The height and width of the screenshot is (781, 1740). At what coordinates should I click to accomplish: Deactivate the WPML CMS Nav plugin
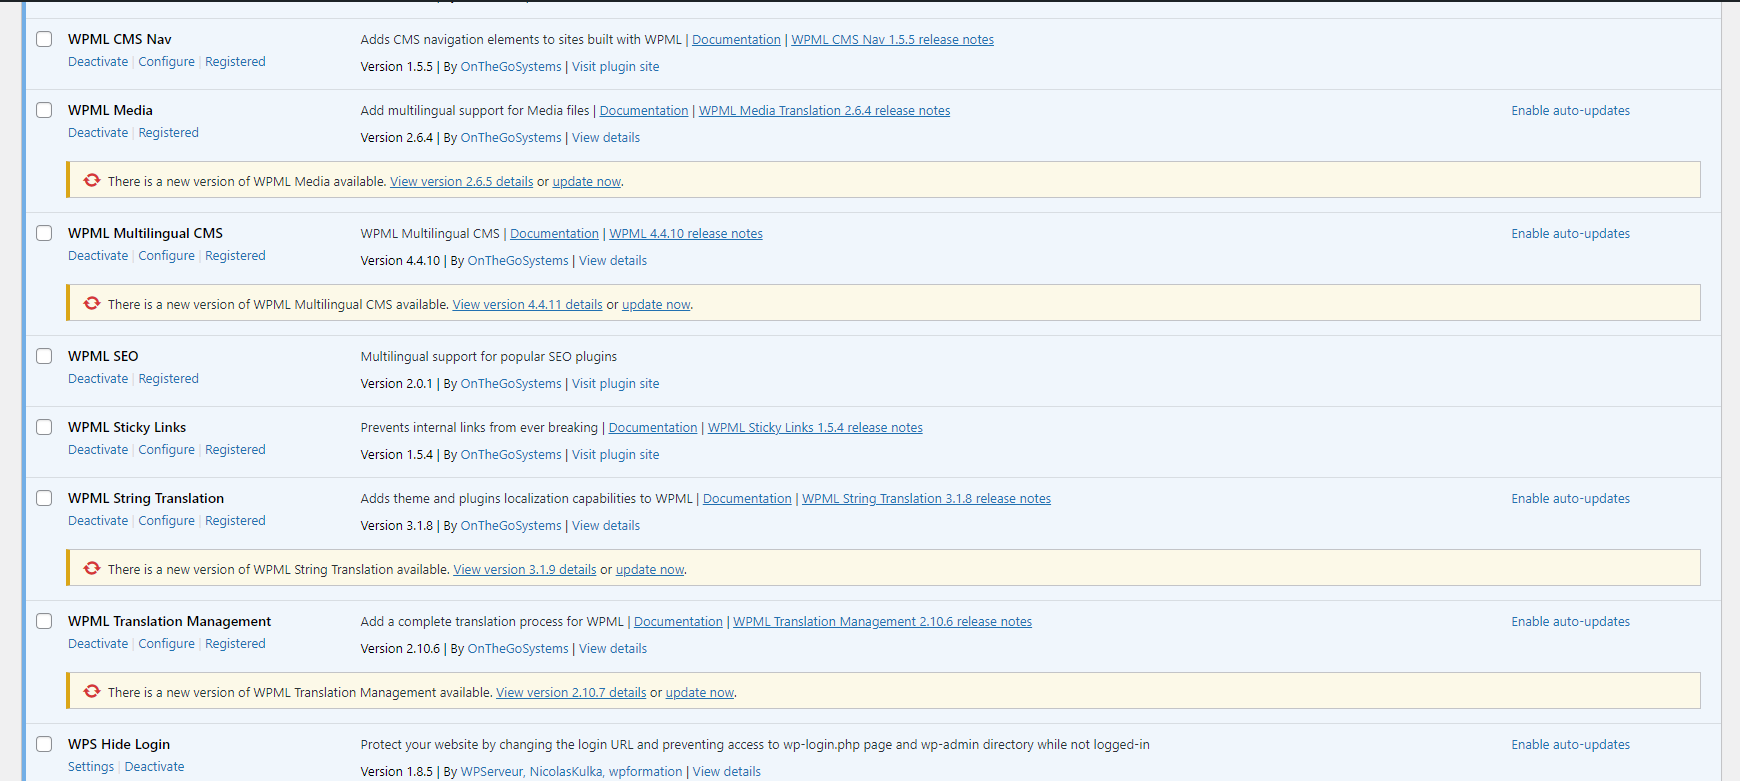point(98,62)
